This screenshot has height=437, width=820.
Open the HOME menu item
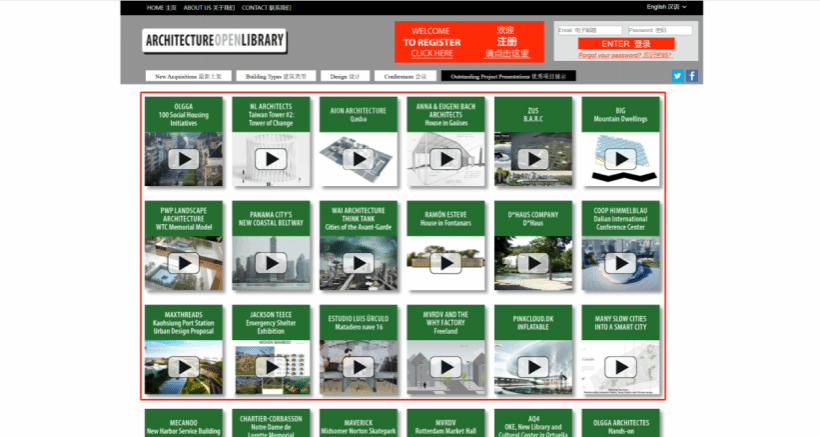tap(161, 7)
